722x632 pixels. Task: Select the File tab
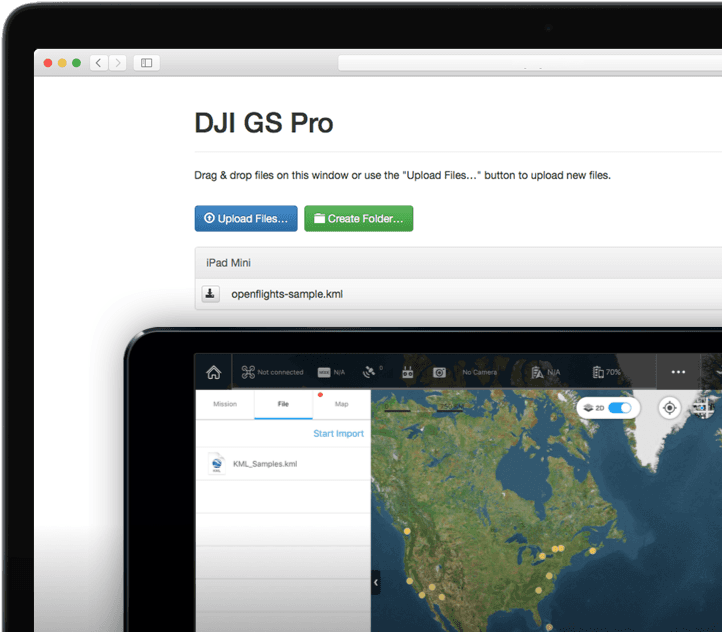point(283,404)
